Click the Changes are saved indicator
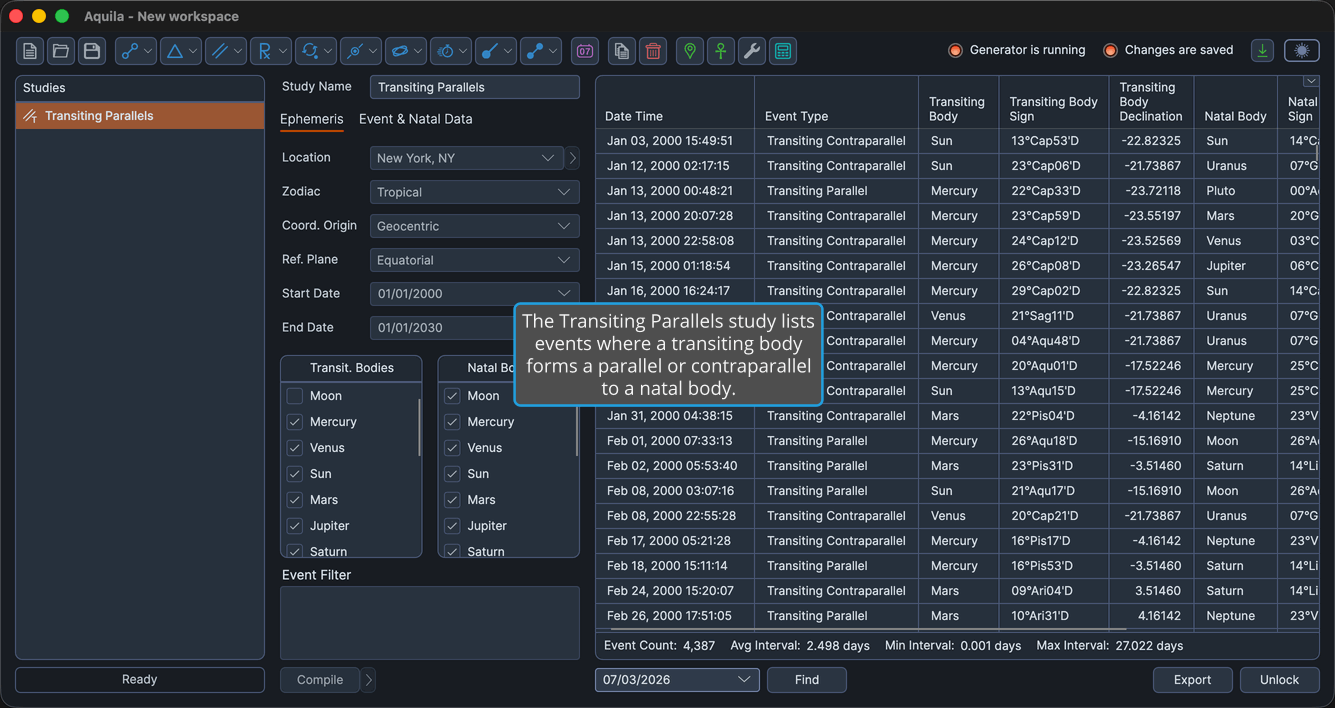Image resolution: width=1335 pixels, height=708 pixels. tap(1168, 50)
